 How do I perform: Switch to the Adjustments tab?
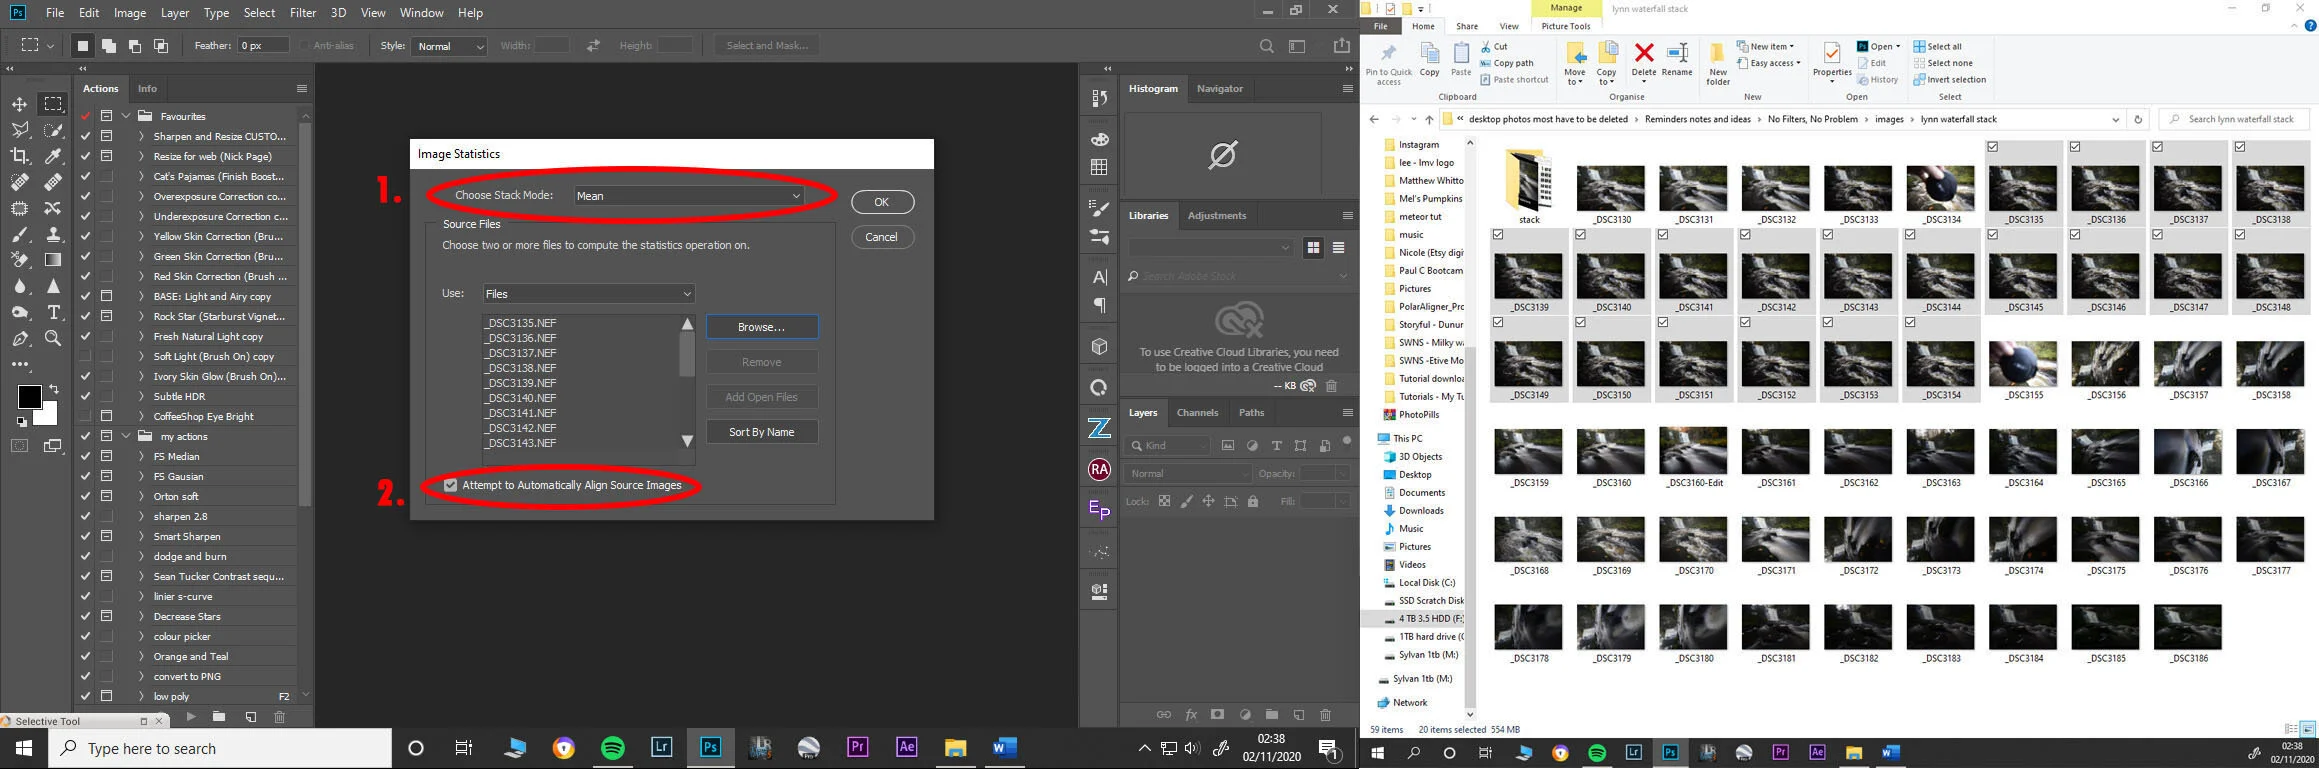[x=1216, y=215]
